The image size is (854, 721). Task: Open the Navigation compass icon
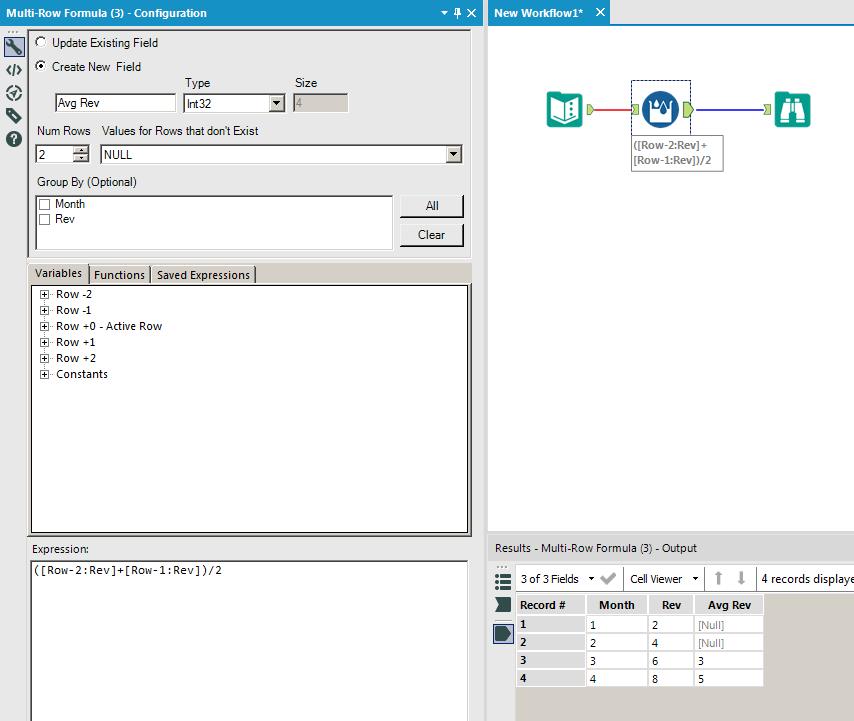point(14,93)
